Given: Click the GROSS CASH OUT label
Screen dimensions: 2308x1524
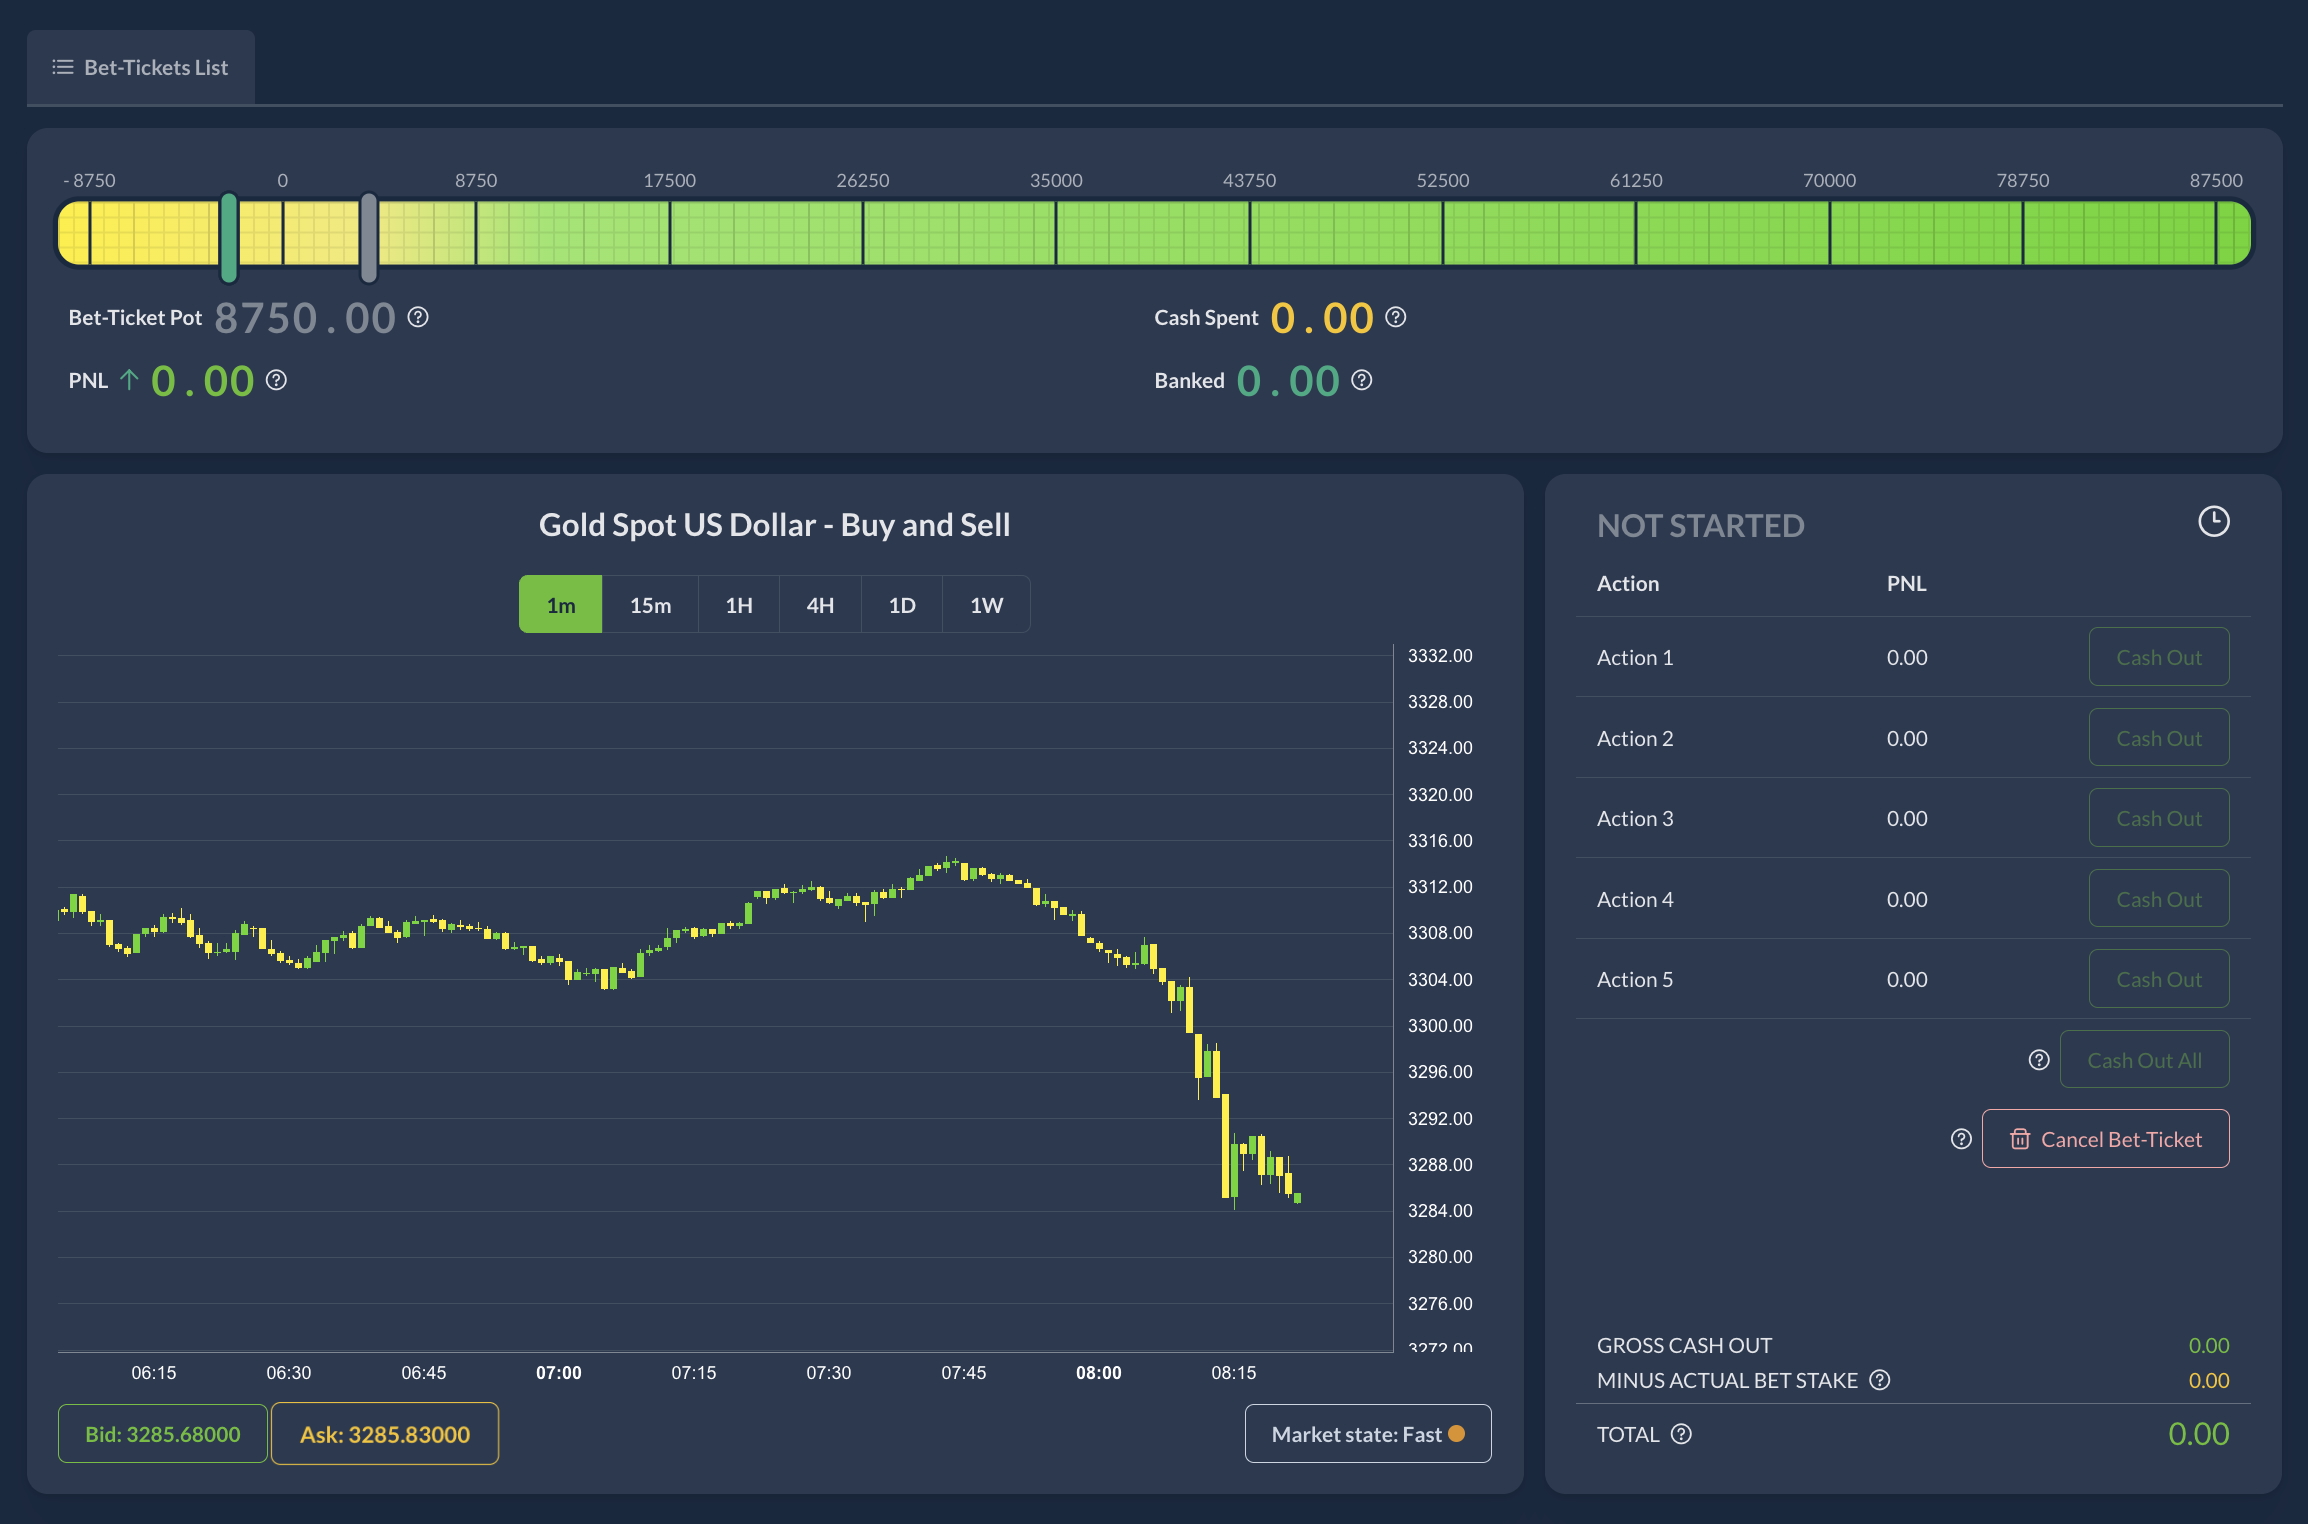Looking at the screenshot, I should point(1684,1345).
